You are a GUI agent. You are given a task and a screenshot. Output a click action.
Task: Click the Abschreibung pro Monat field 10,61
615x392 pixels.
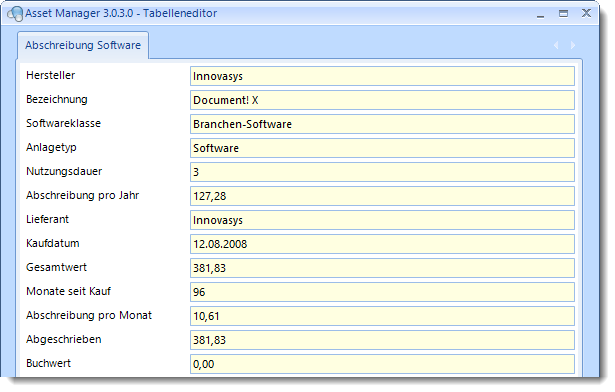(x=382, y=316)
